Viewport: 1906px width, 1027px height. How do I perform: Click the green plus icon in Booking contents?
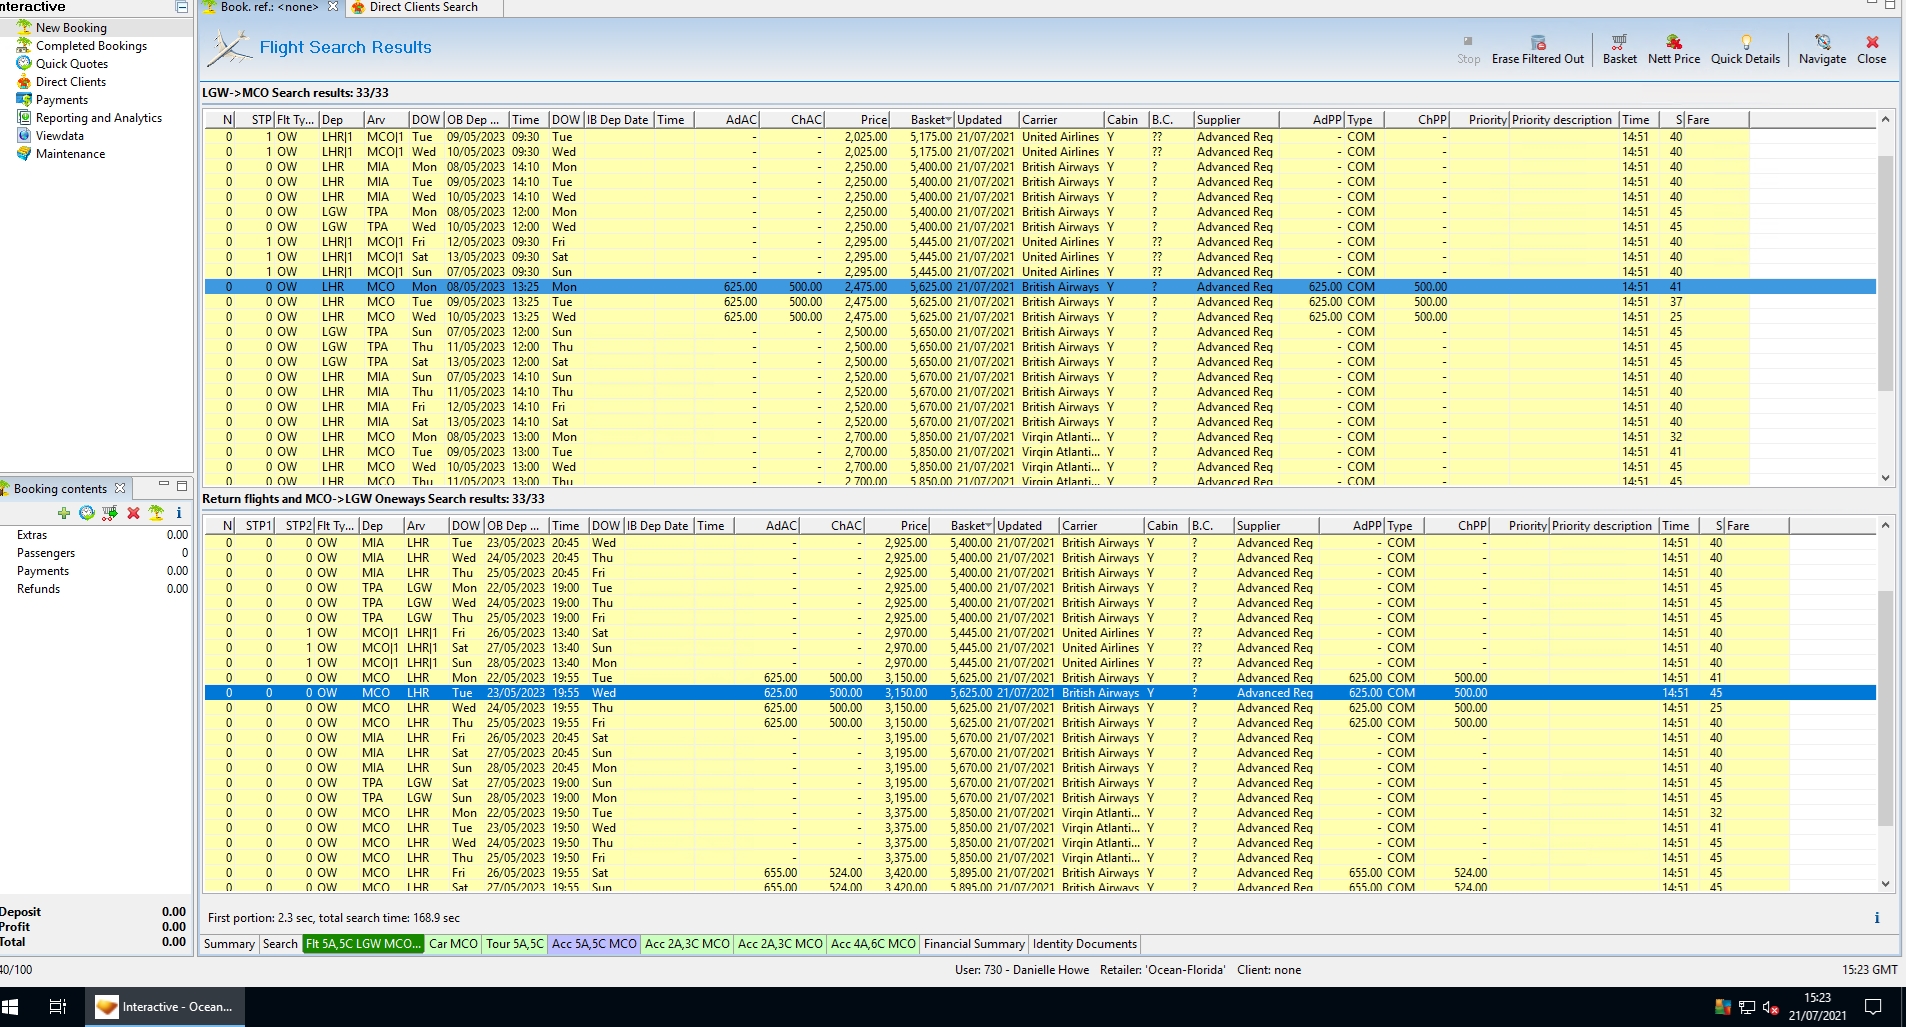pyautogui.click(x=64, y=513)
